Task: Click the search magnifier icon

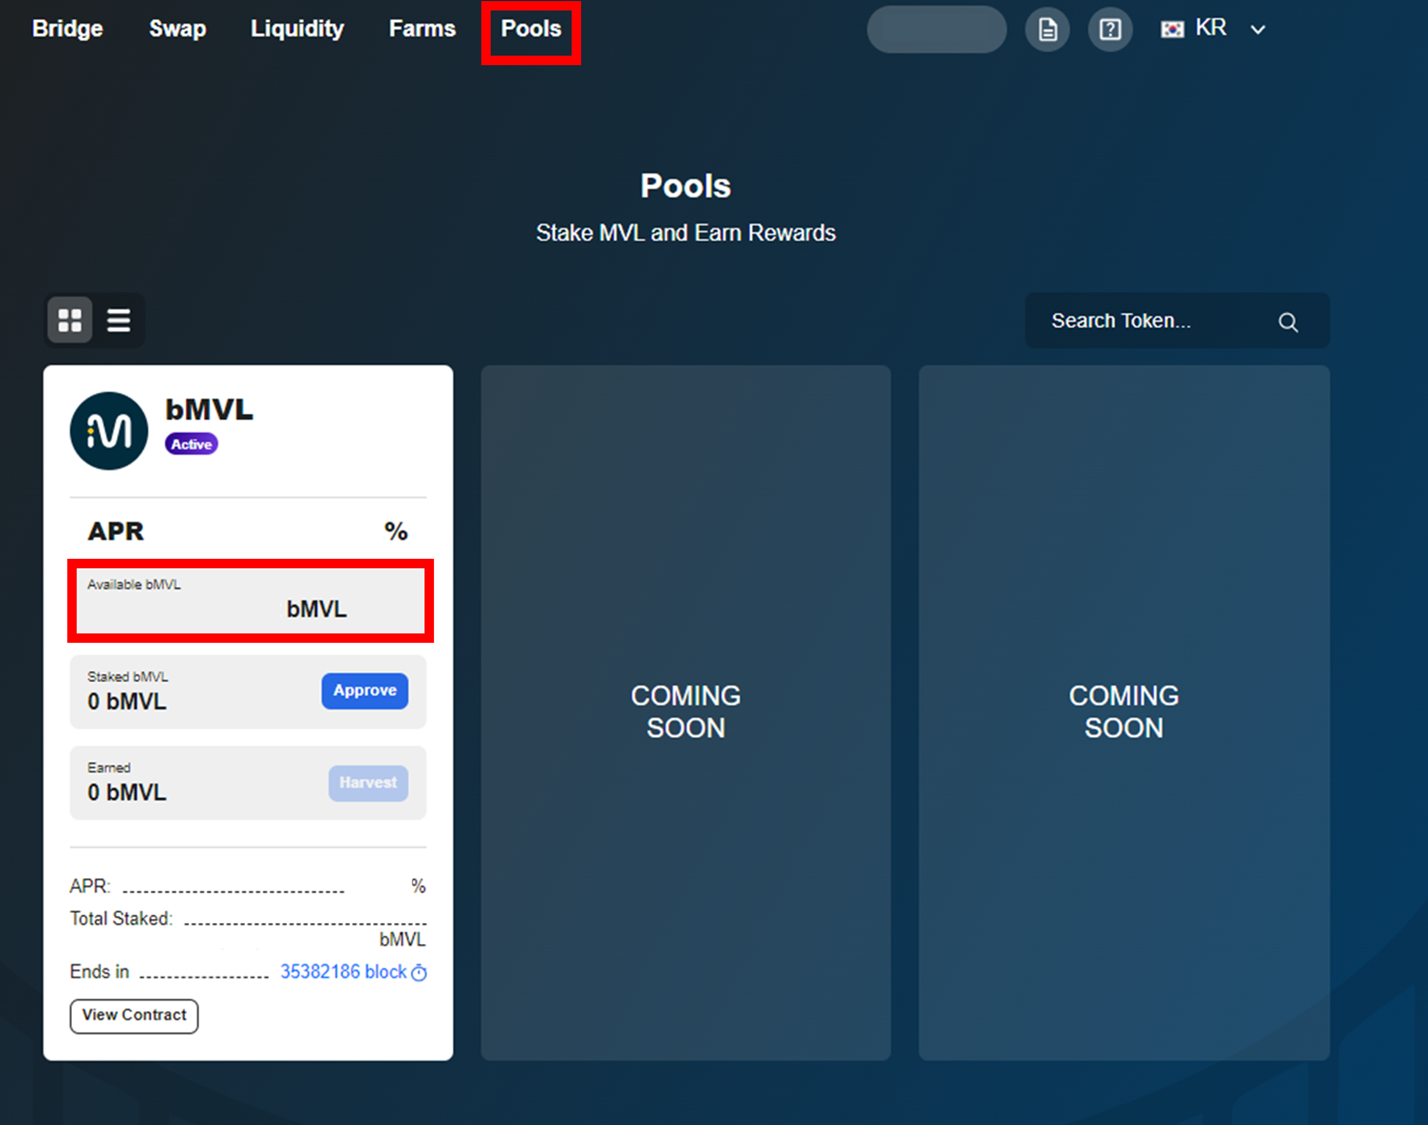Action: (1288, 322)
